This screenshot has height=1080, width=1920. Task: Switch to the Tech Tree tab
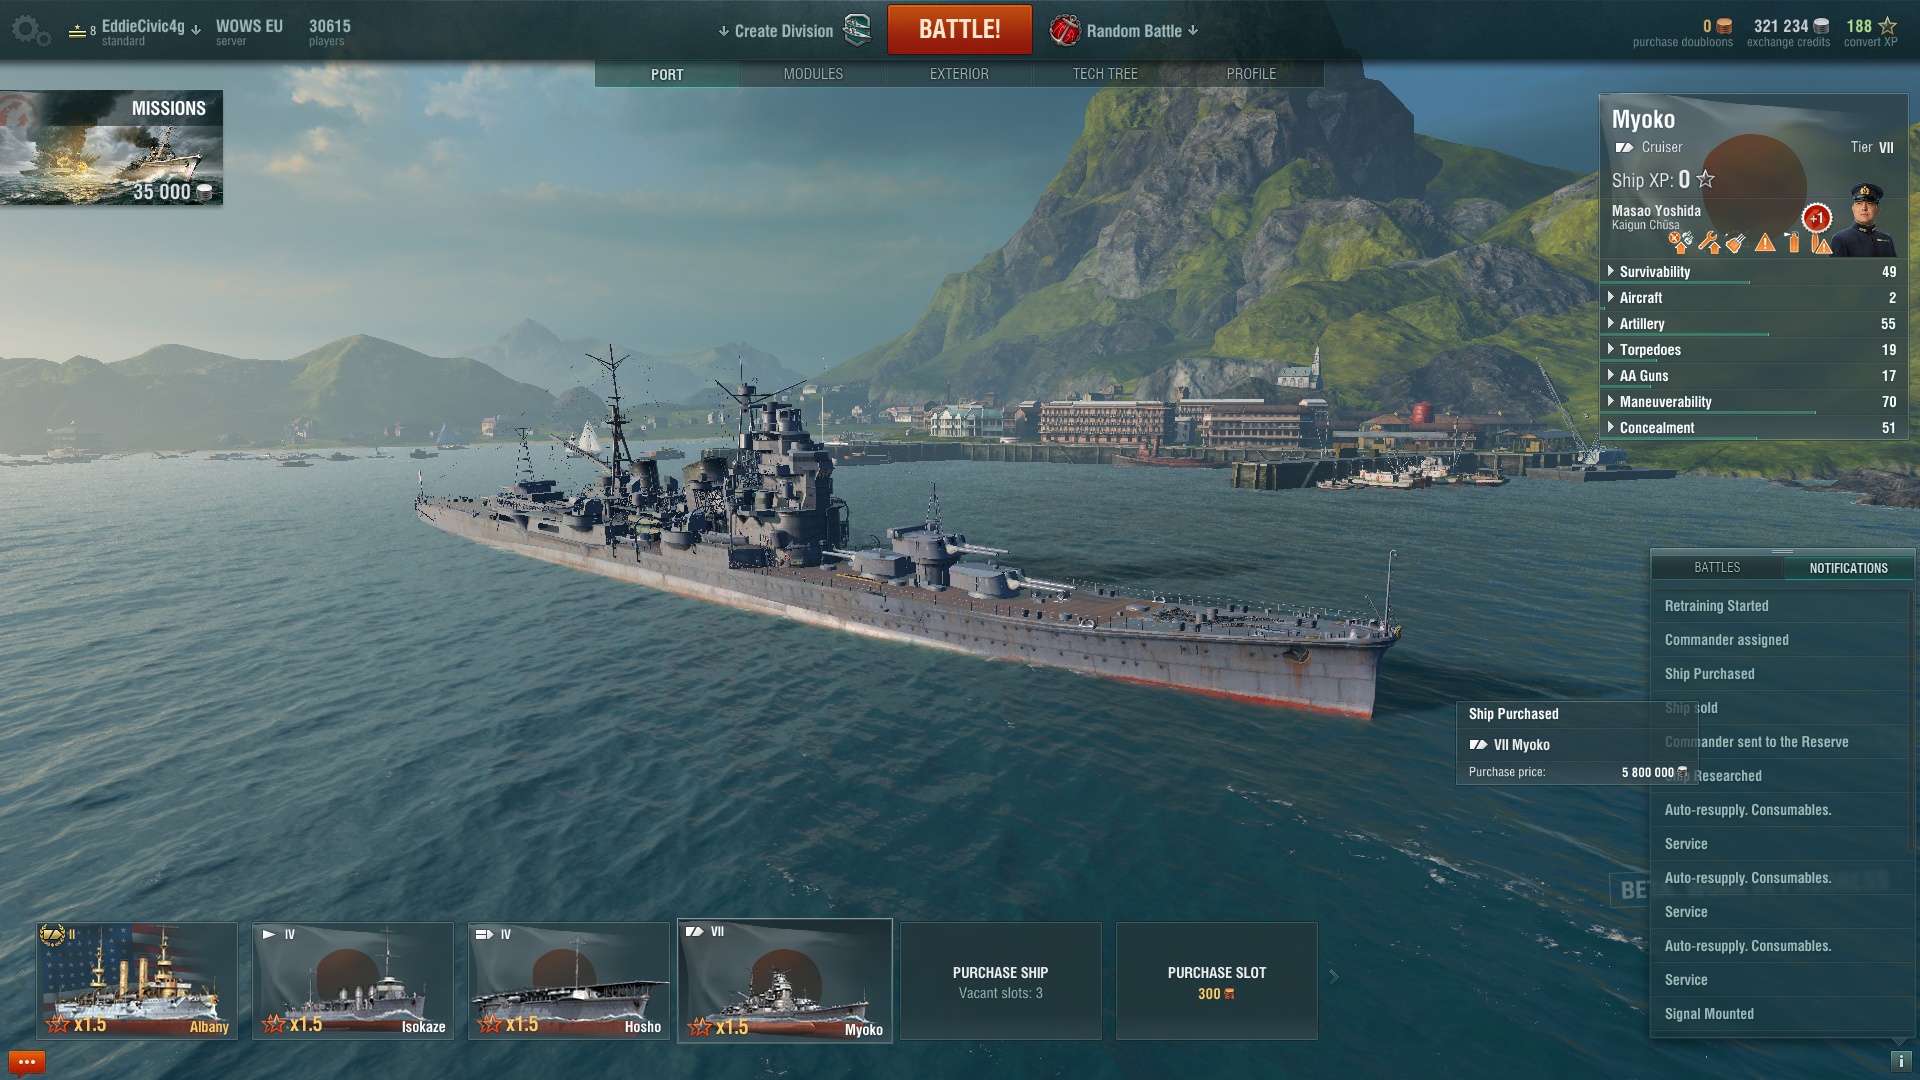(x=1105, y=74)
